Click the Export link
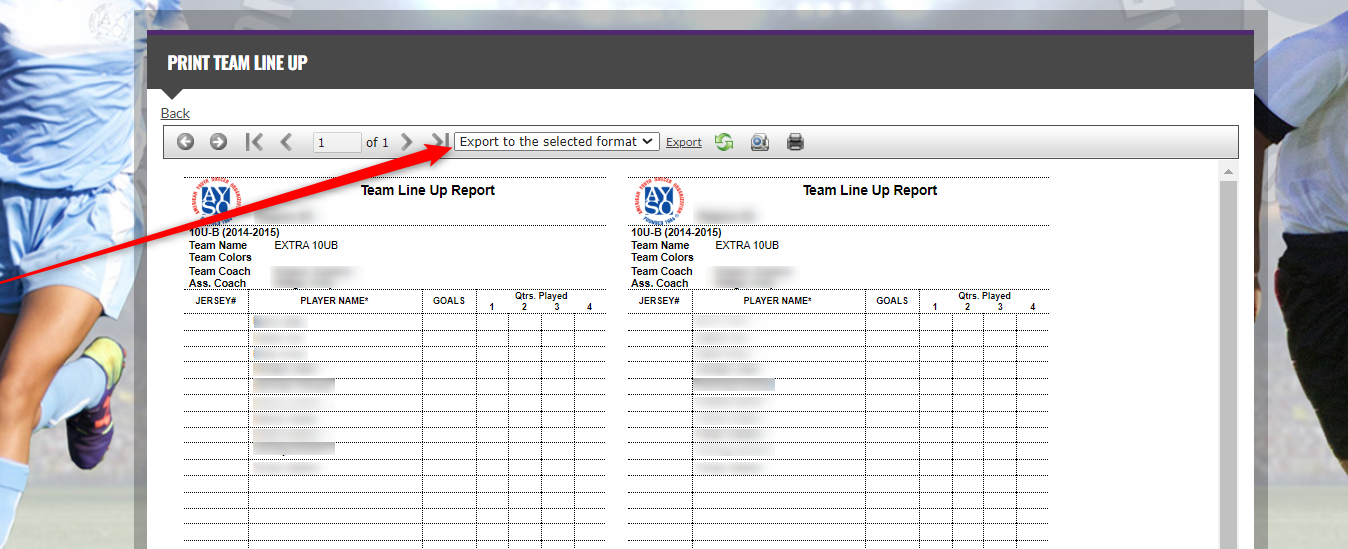Screen dimensions: 1348x549 683,142
